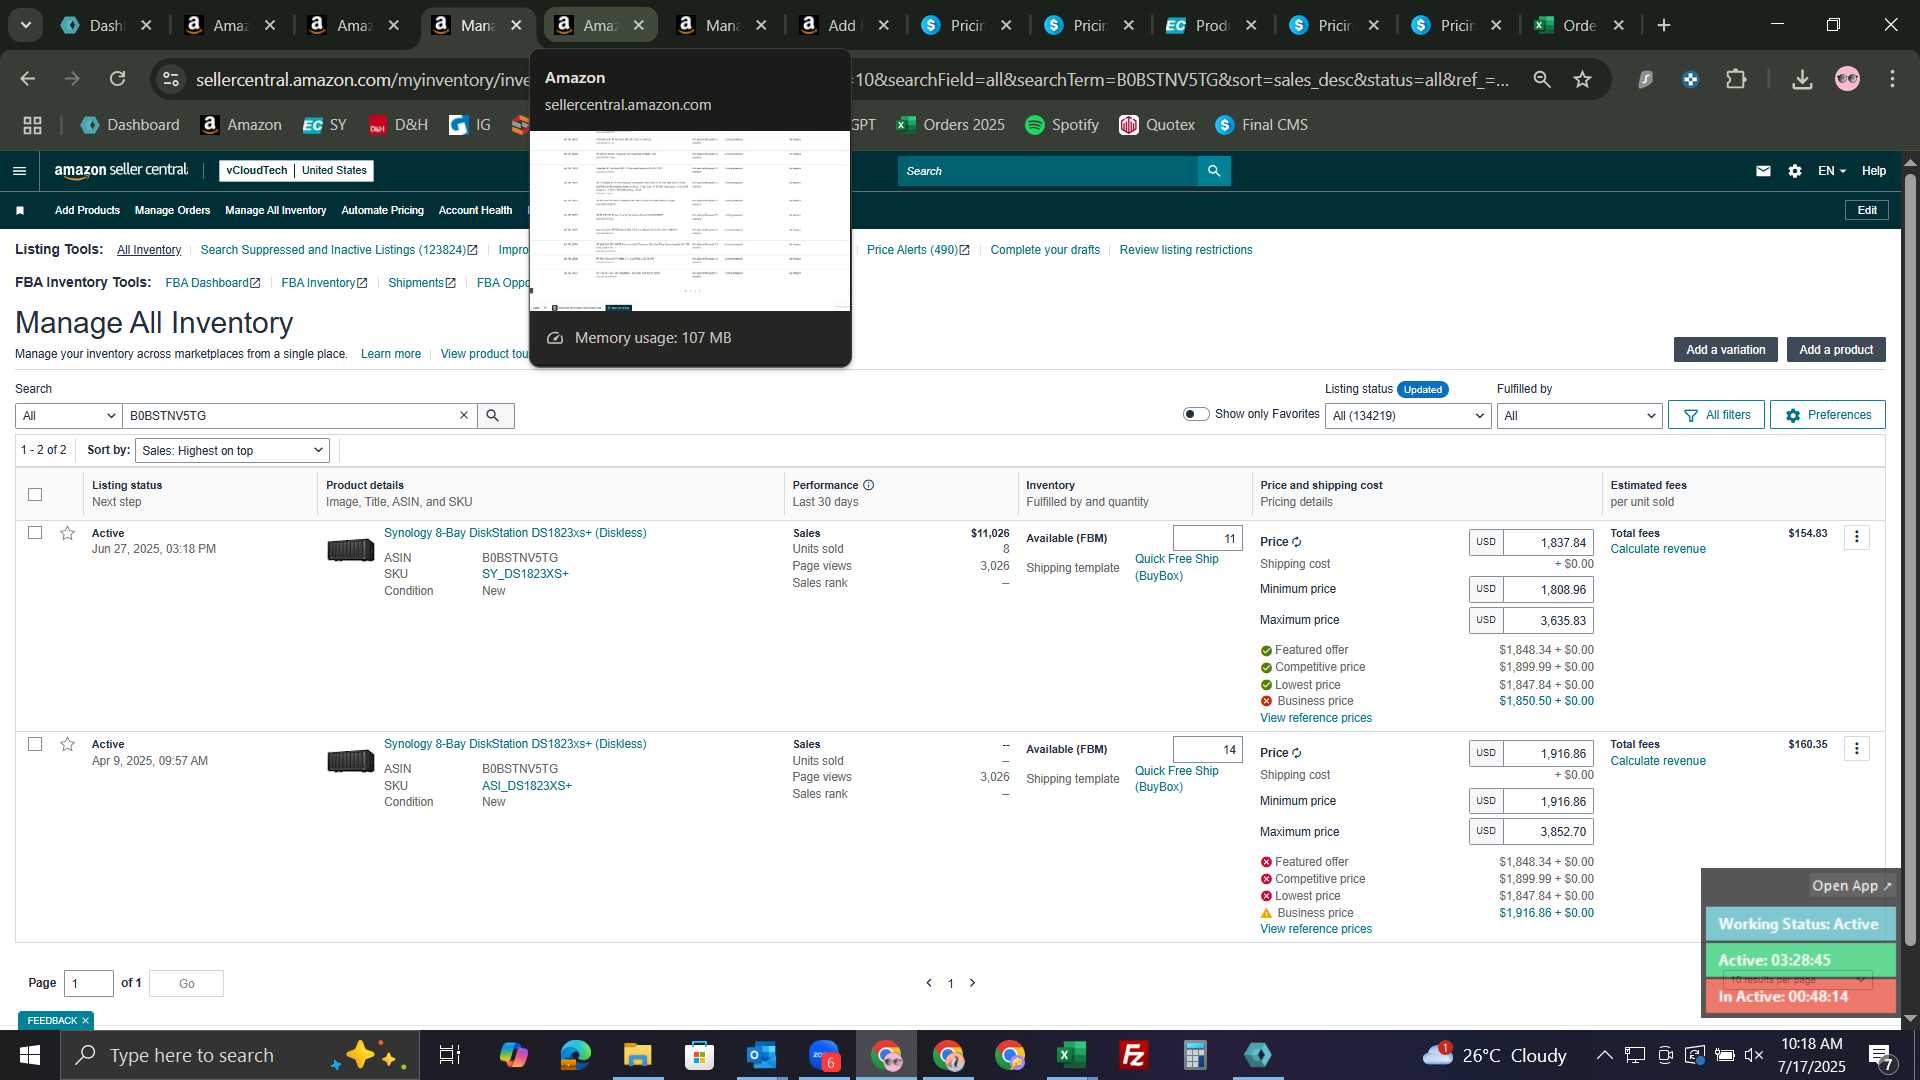Go to the next results page arrow
Image resolution: width=1920 pixels, height=1080 pixels.
(x=972, y=983)
